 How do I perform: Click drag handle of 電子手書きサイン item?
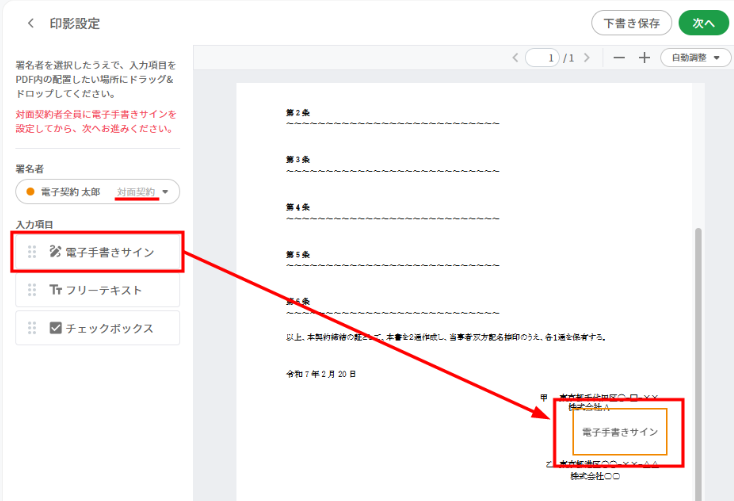[32, 252]
